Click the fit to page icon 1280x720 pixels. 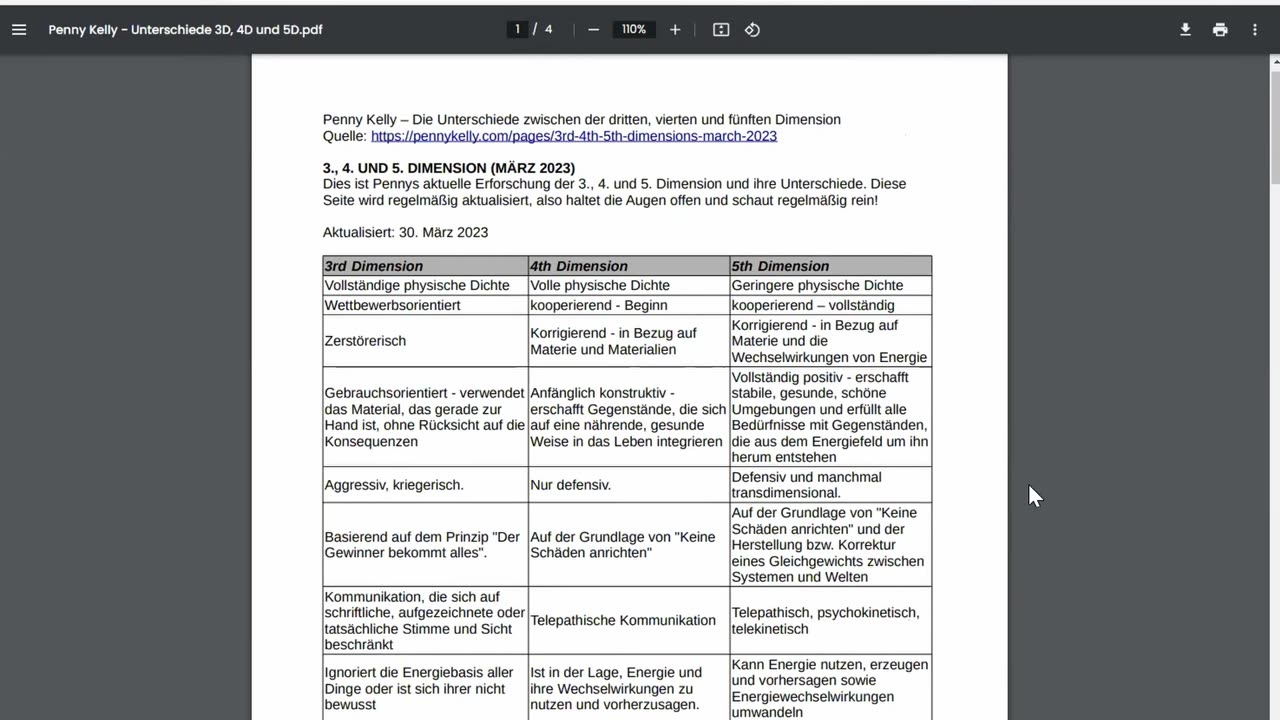pos(721,30)
